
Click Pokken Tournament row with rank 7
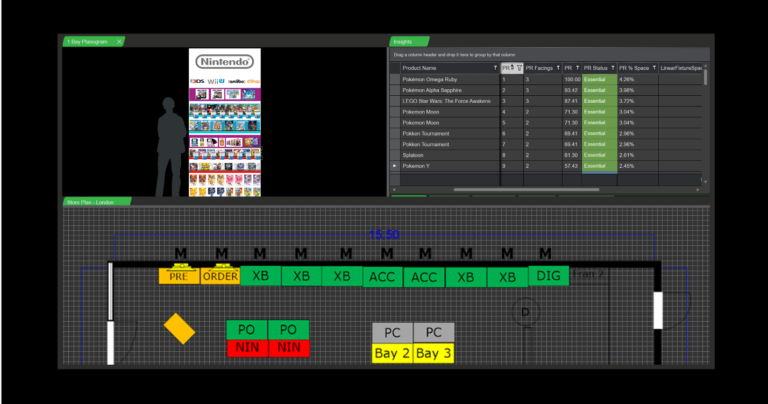click(546, 144)
